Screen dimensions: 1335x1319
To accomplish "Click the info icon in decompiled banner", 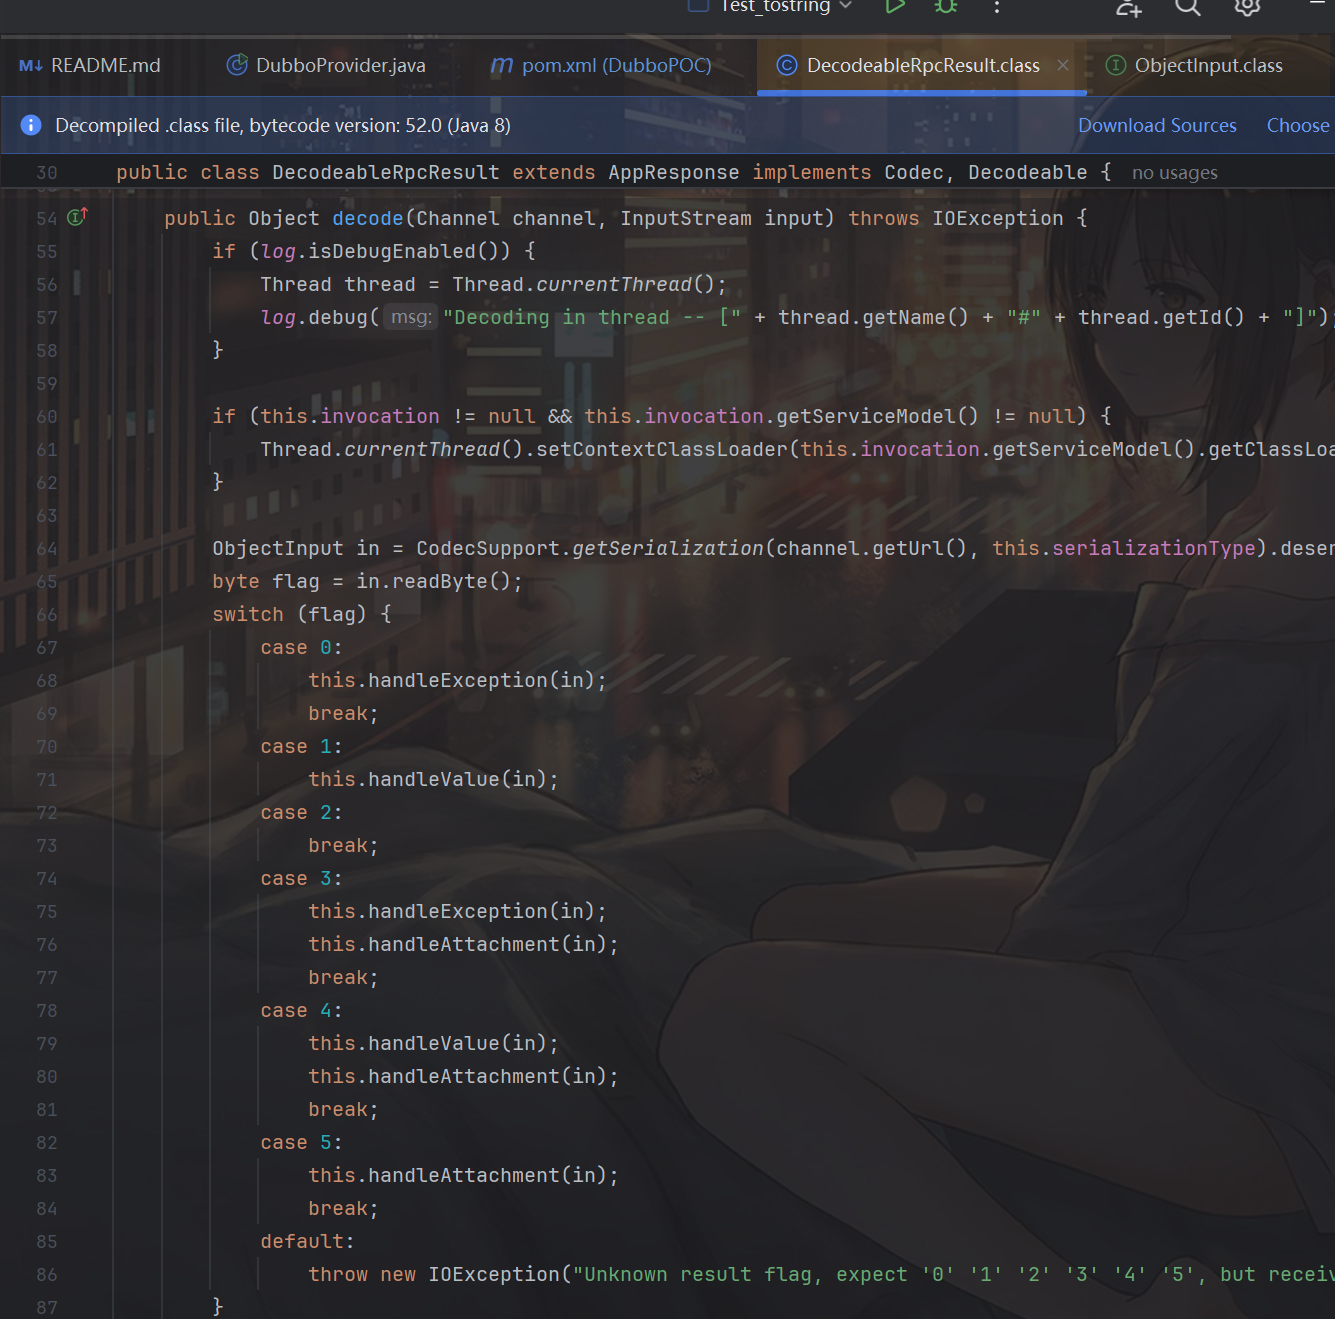I will point(31,125).
